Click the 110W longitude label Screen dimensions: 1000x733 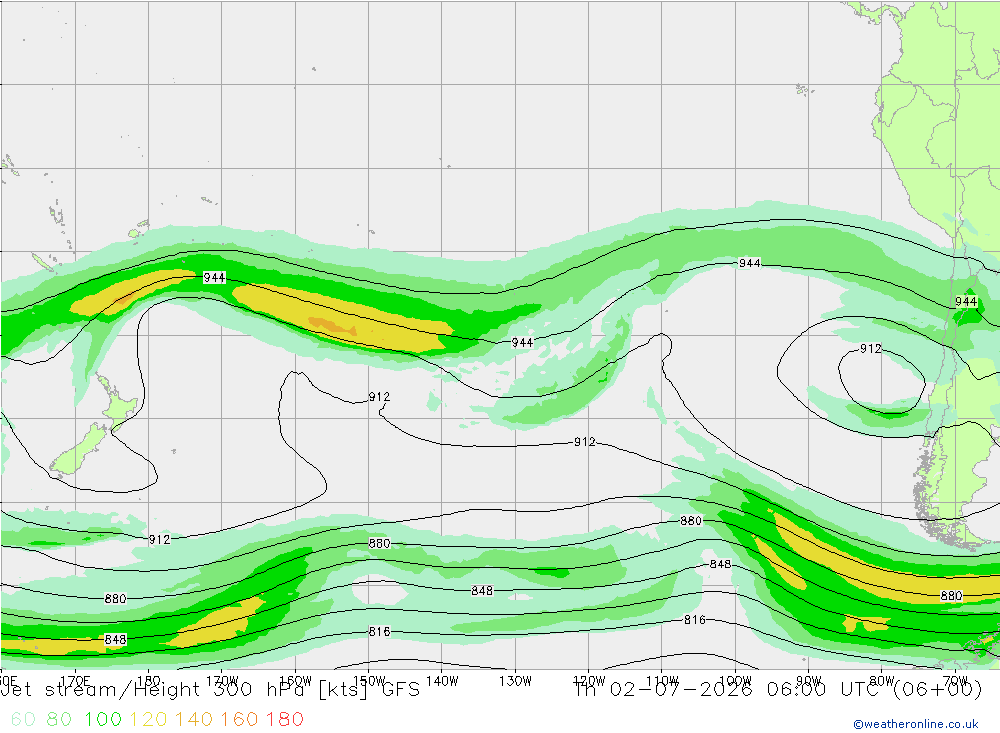tap(662, 681)
